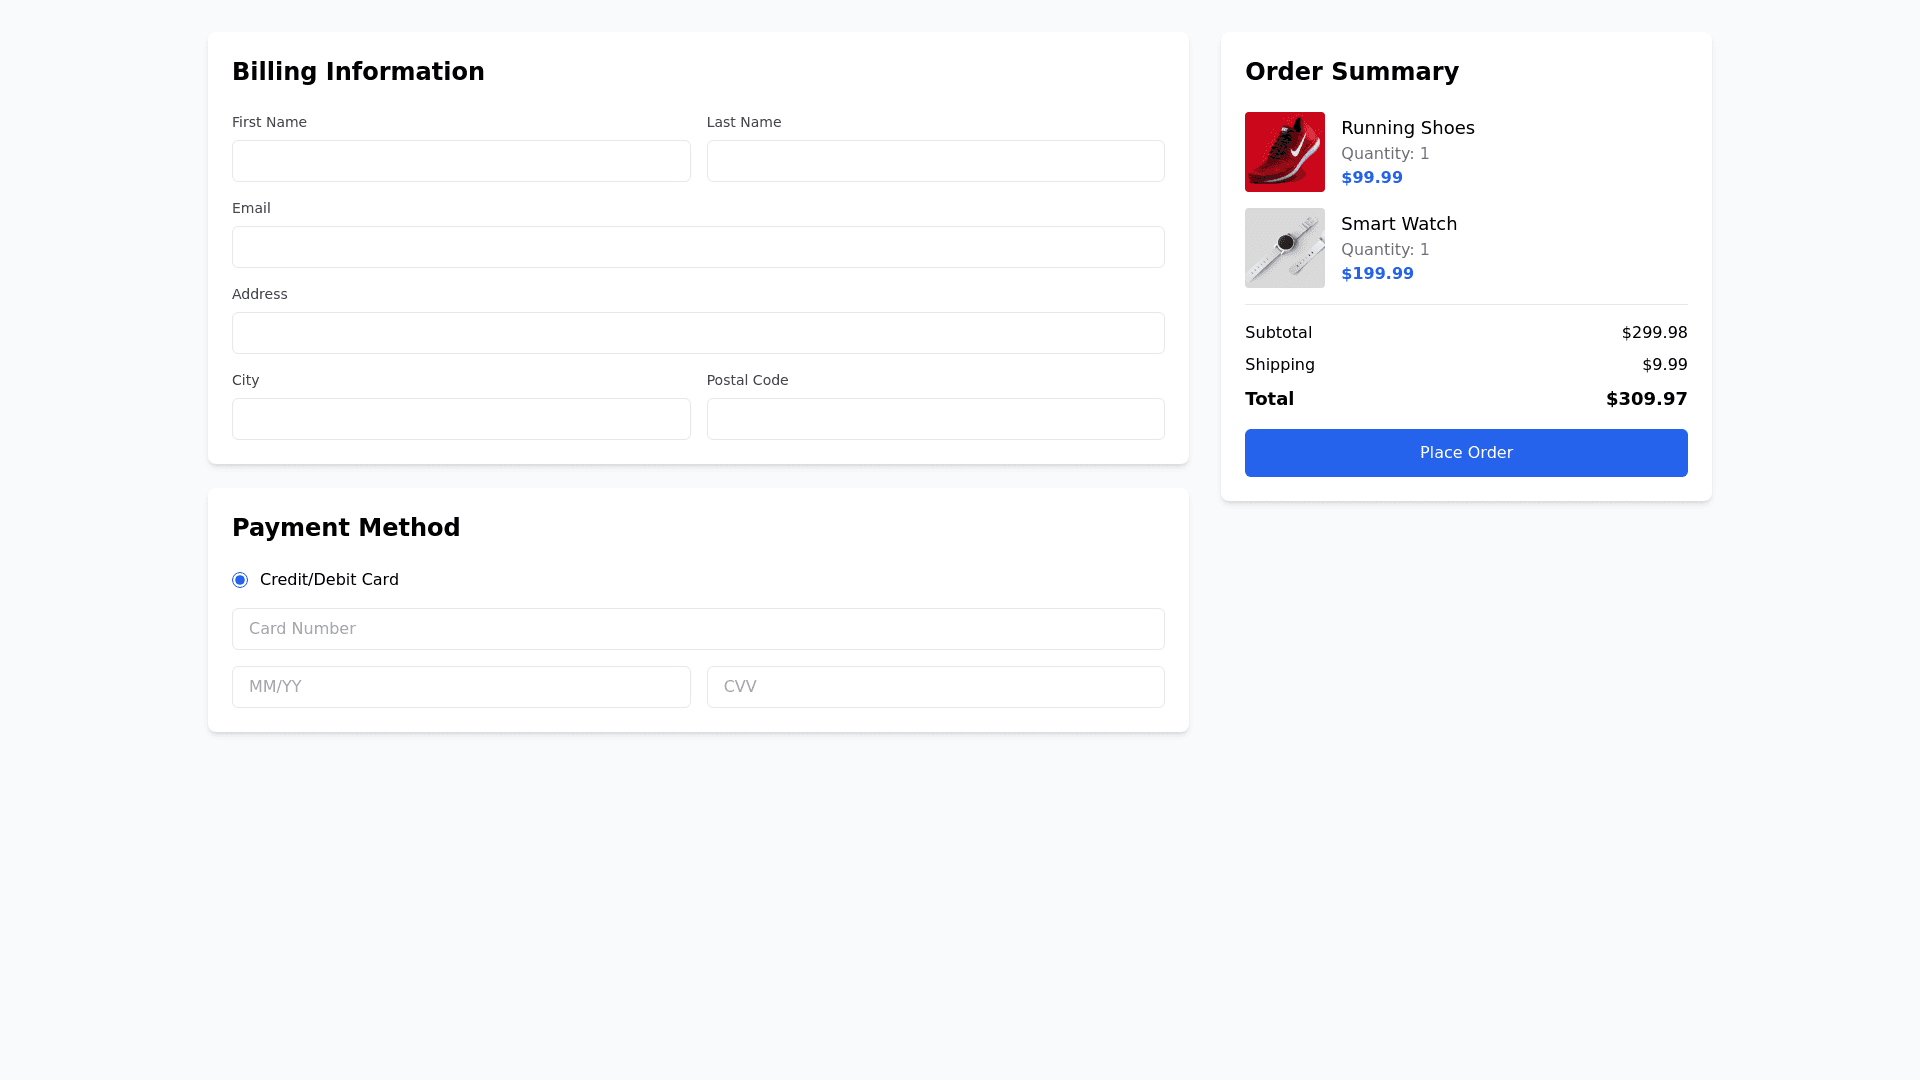Click the Running Shoes product name

tap(1407, 128)
